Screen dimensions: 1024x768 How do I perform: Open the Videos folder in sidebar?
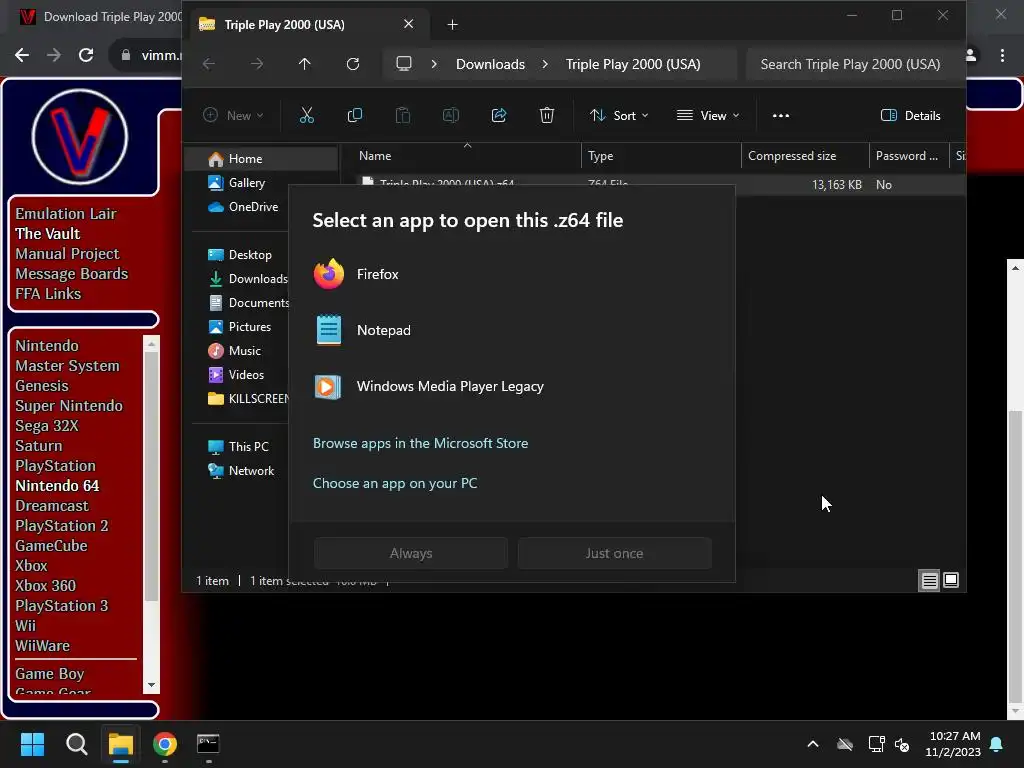pyautogui.click(x=236, y=375)
